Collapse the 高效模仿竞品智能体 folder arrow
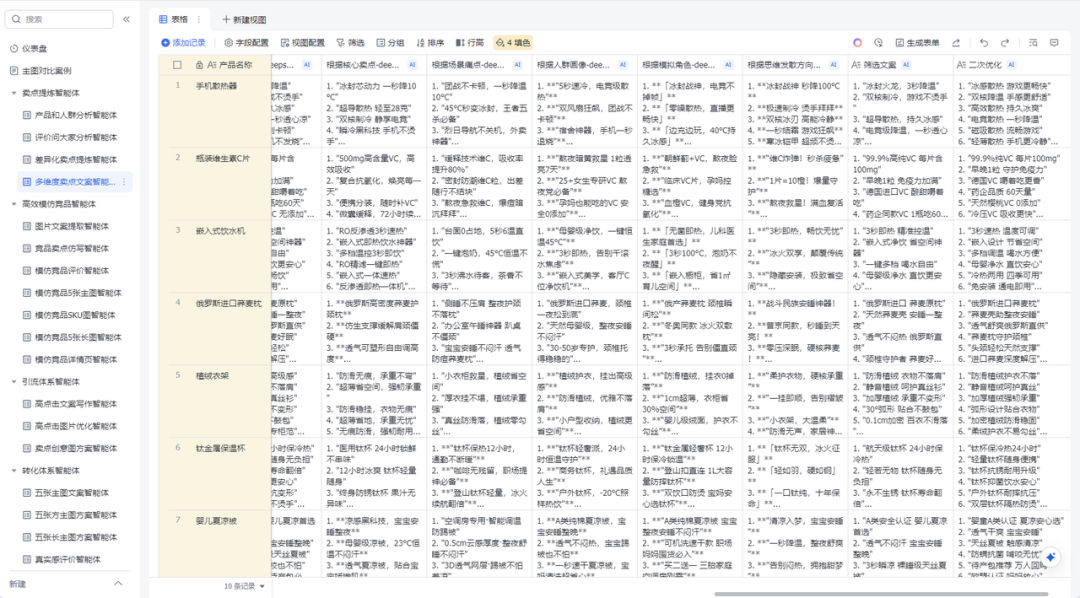 tap(14, 204)
